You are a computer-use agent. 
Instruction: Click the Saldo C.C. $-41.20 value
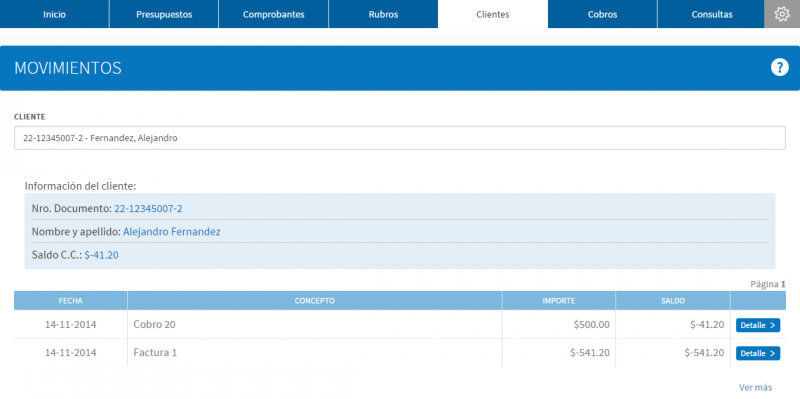pos(102,255)
